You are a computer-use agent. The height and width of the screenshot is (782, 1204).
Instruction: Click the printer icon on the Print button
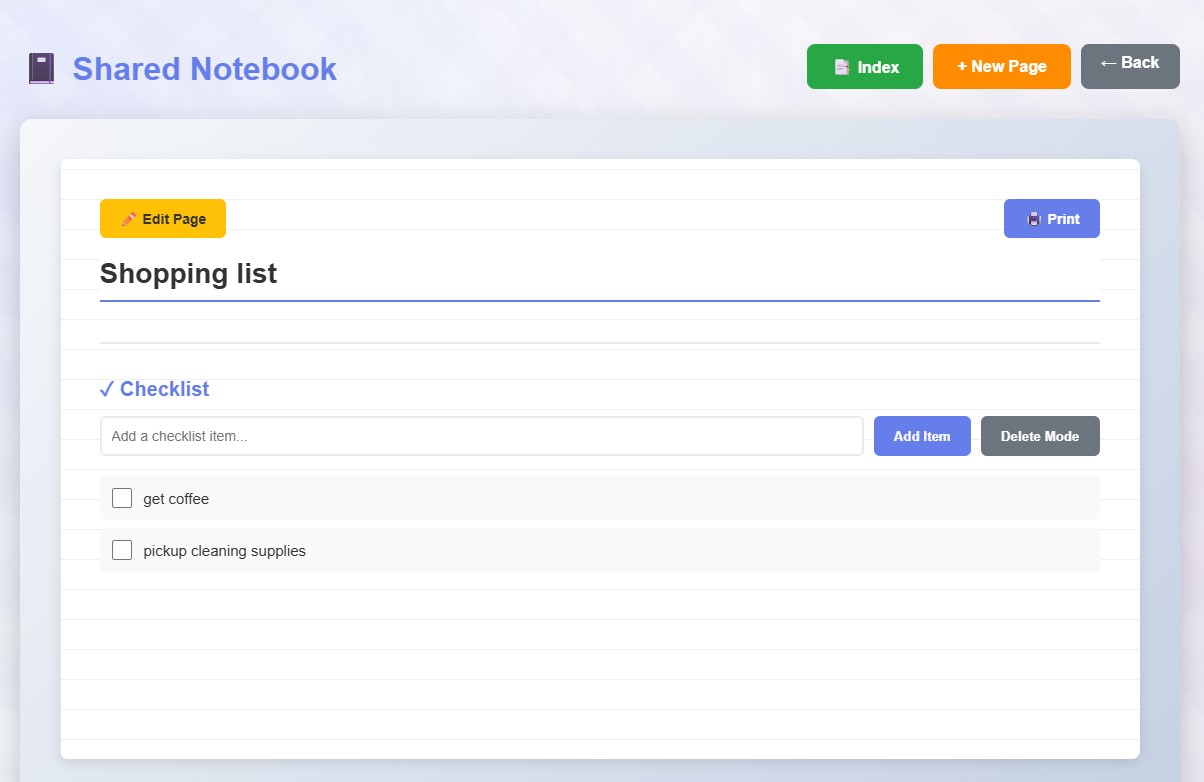click(1034, 219)
